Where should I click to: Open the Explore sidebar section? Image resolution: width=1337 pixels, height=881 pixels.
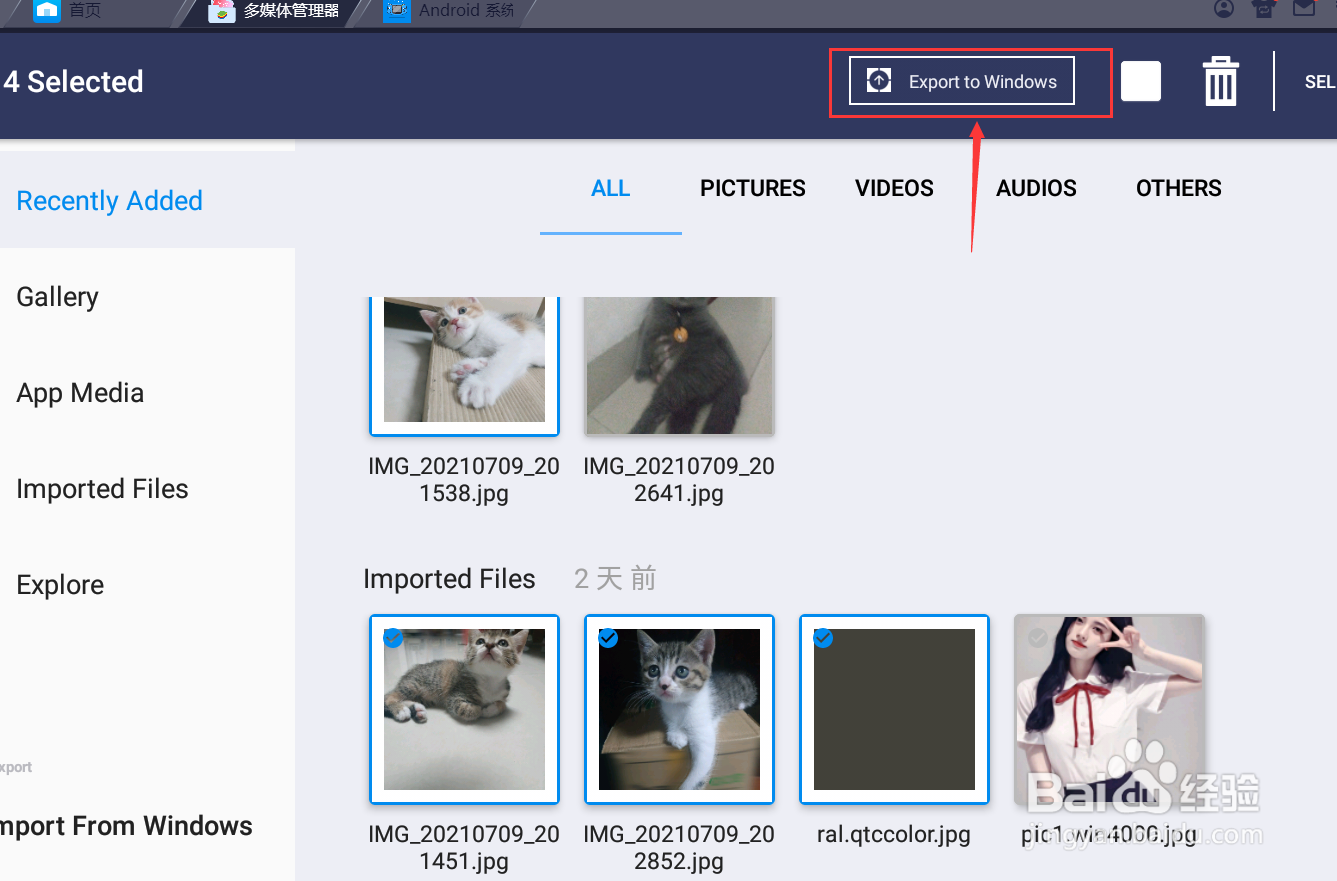tap(60, 584)
